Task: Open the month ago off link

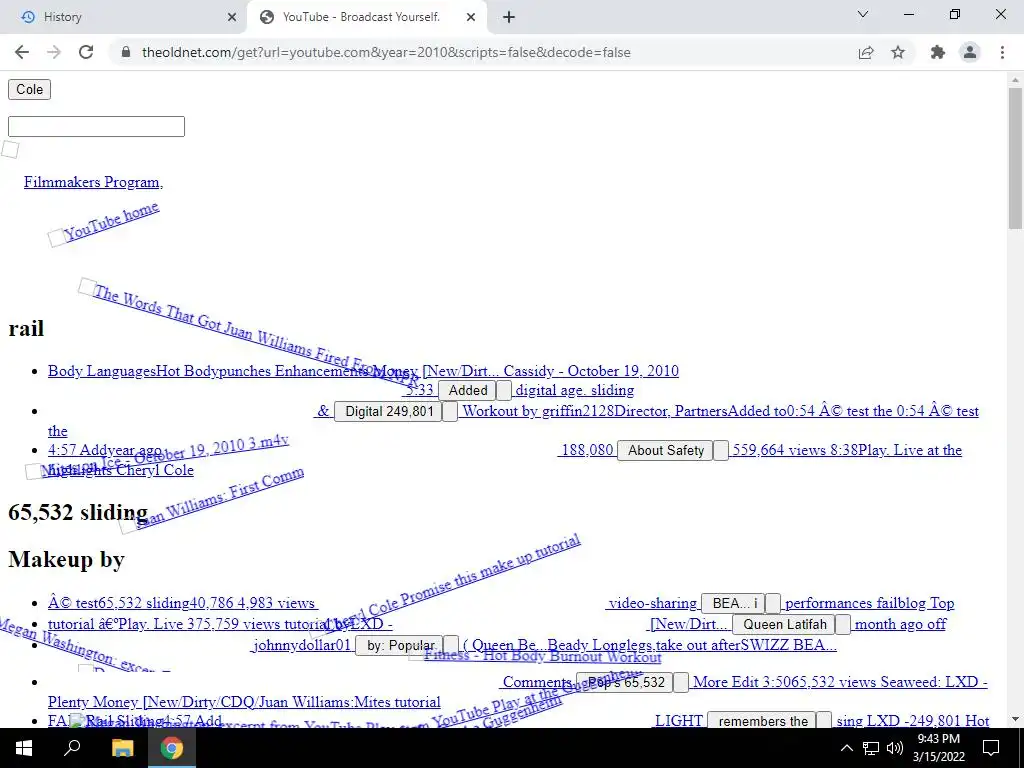Action: [900, 624]
